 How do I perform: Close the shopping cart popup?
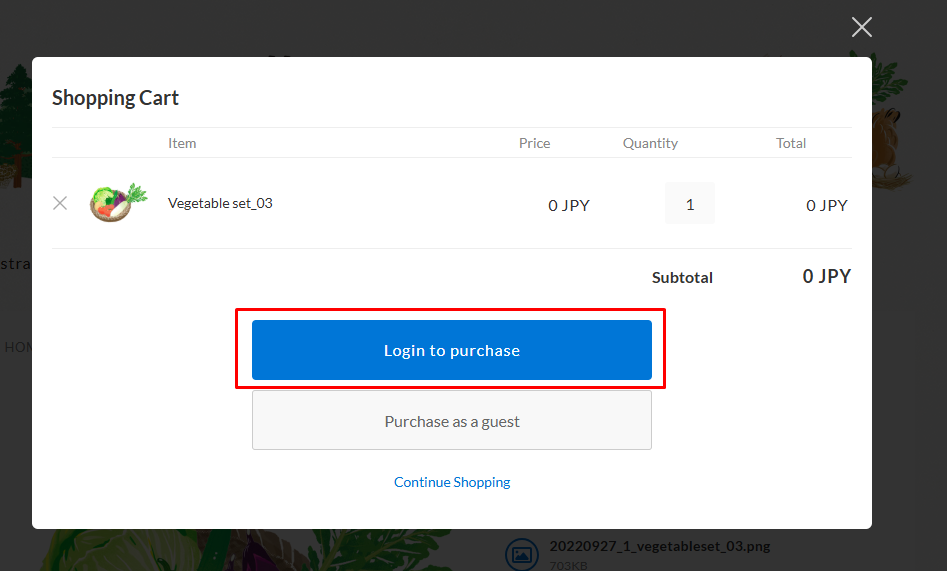point(861,27)
